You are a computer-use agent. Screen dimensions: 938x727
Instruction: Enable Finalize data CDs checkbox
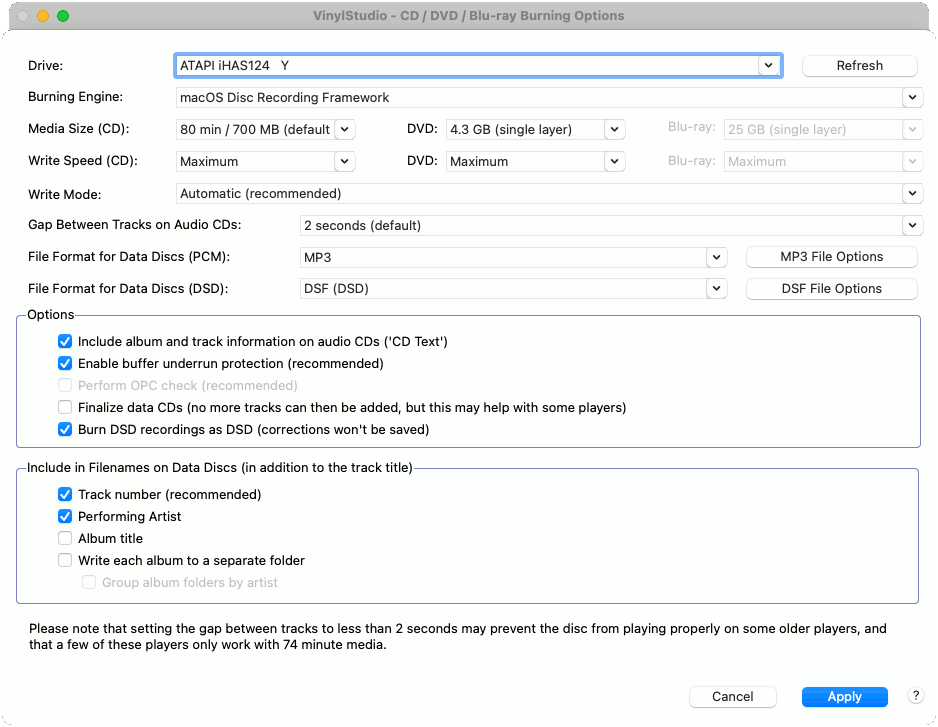pos(65,407)
